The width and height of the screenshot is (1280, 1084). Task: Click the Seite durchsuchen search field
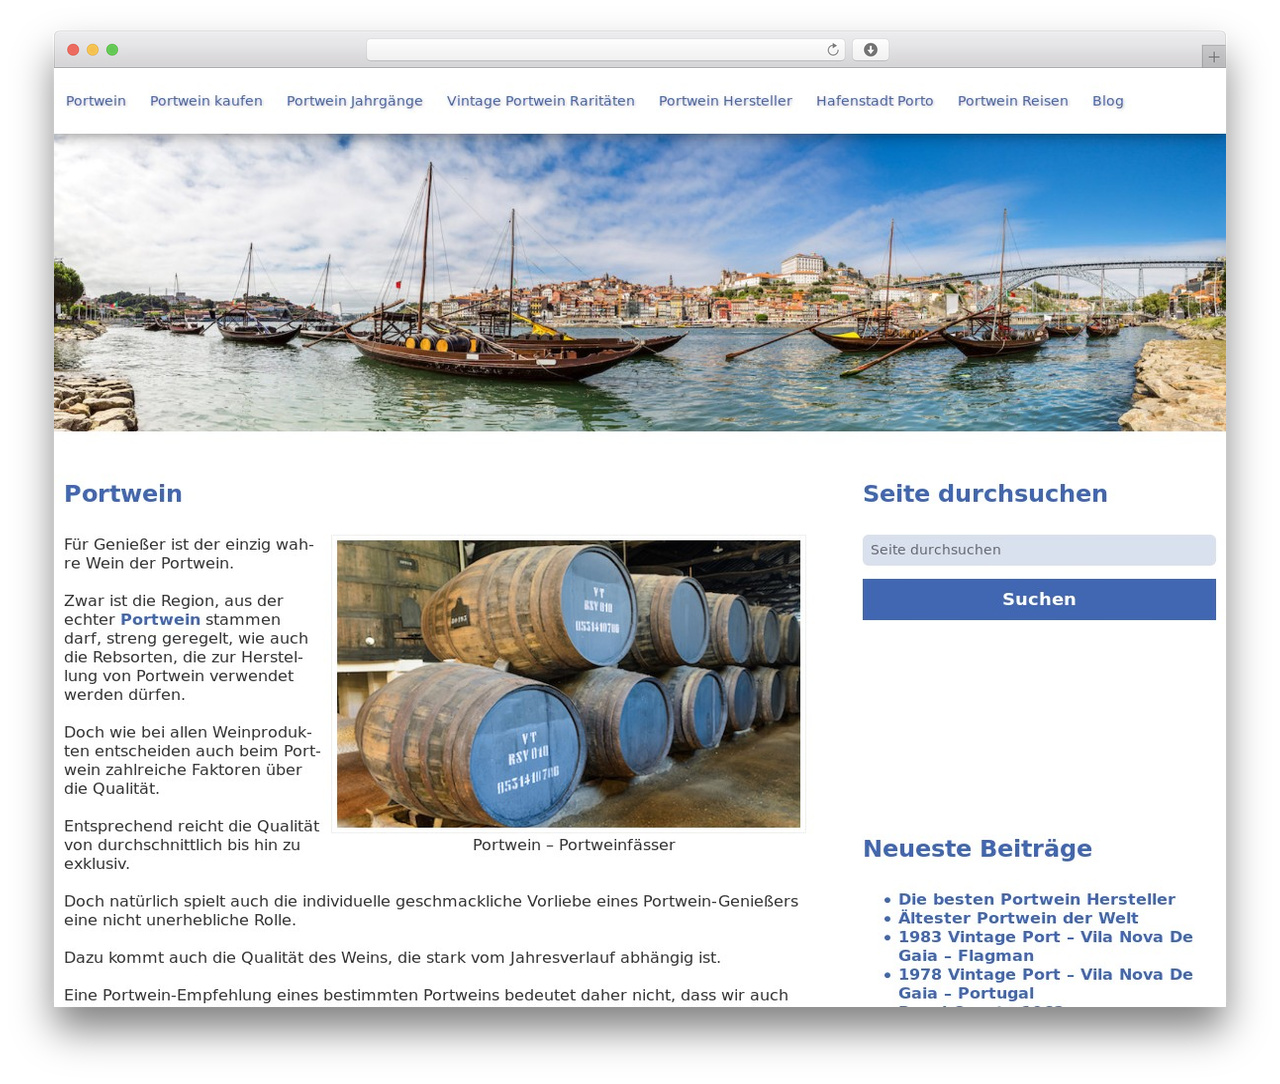coord(1039,550)
